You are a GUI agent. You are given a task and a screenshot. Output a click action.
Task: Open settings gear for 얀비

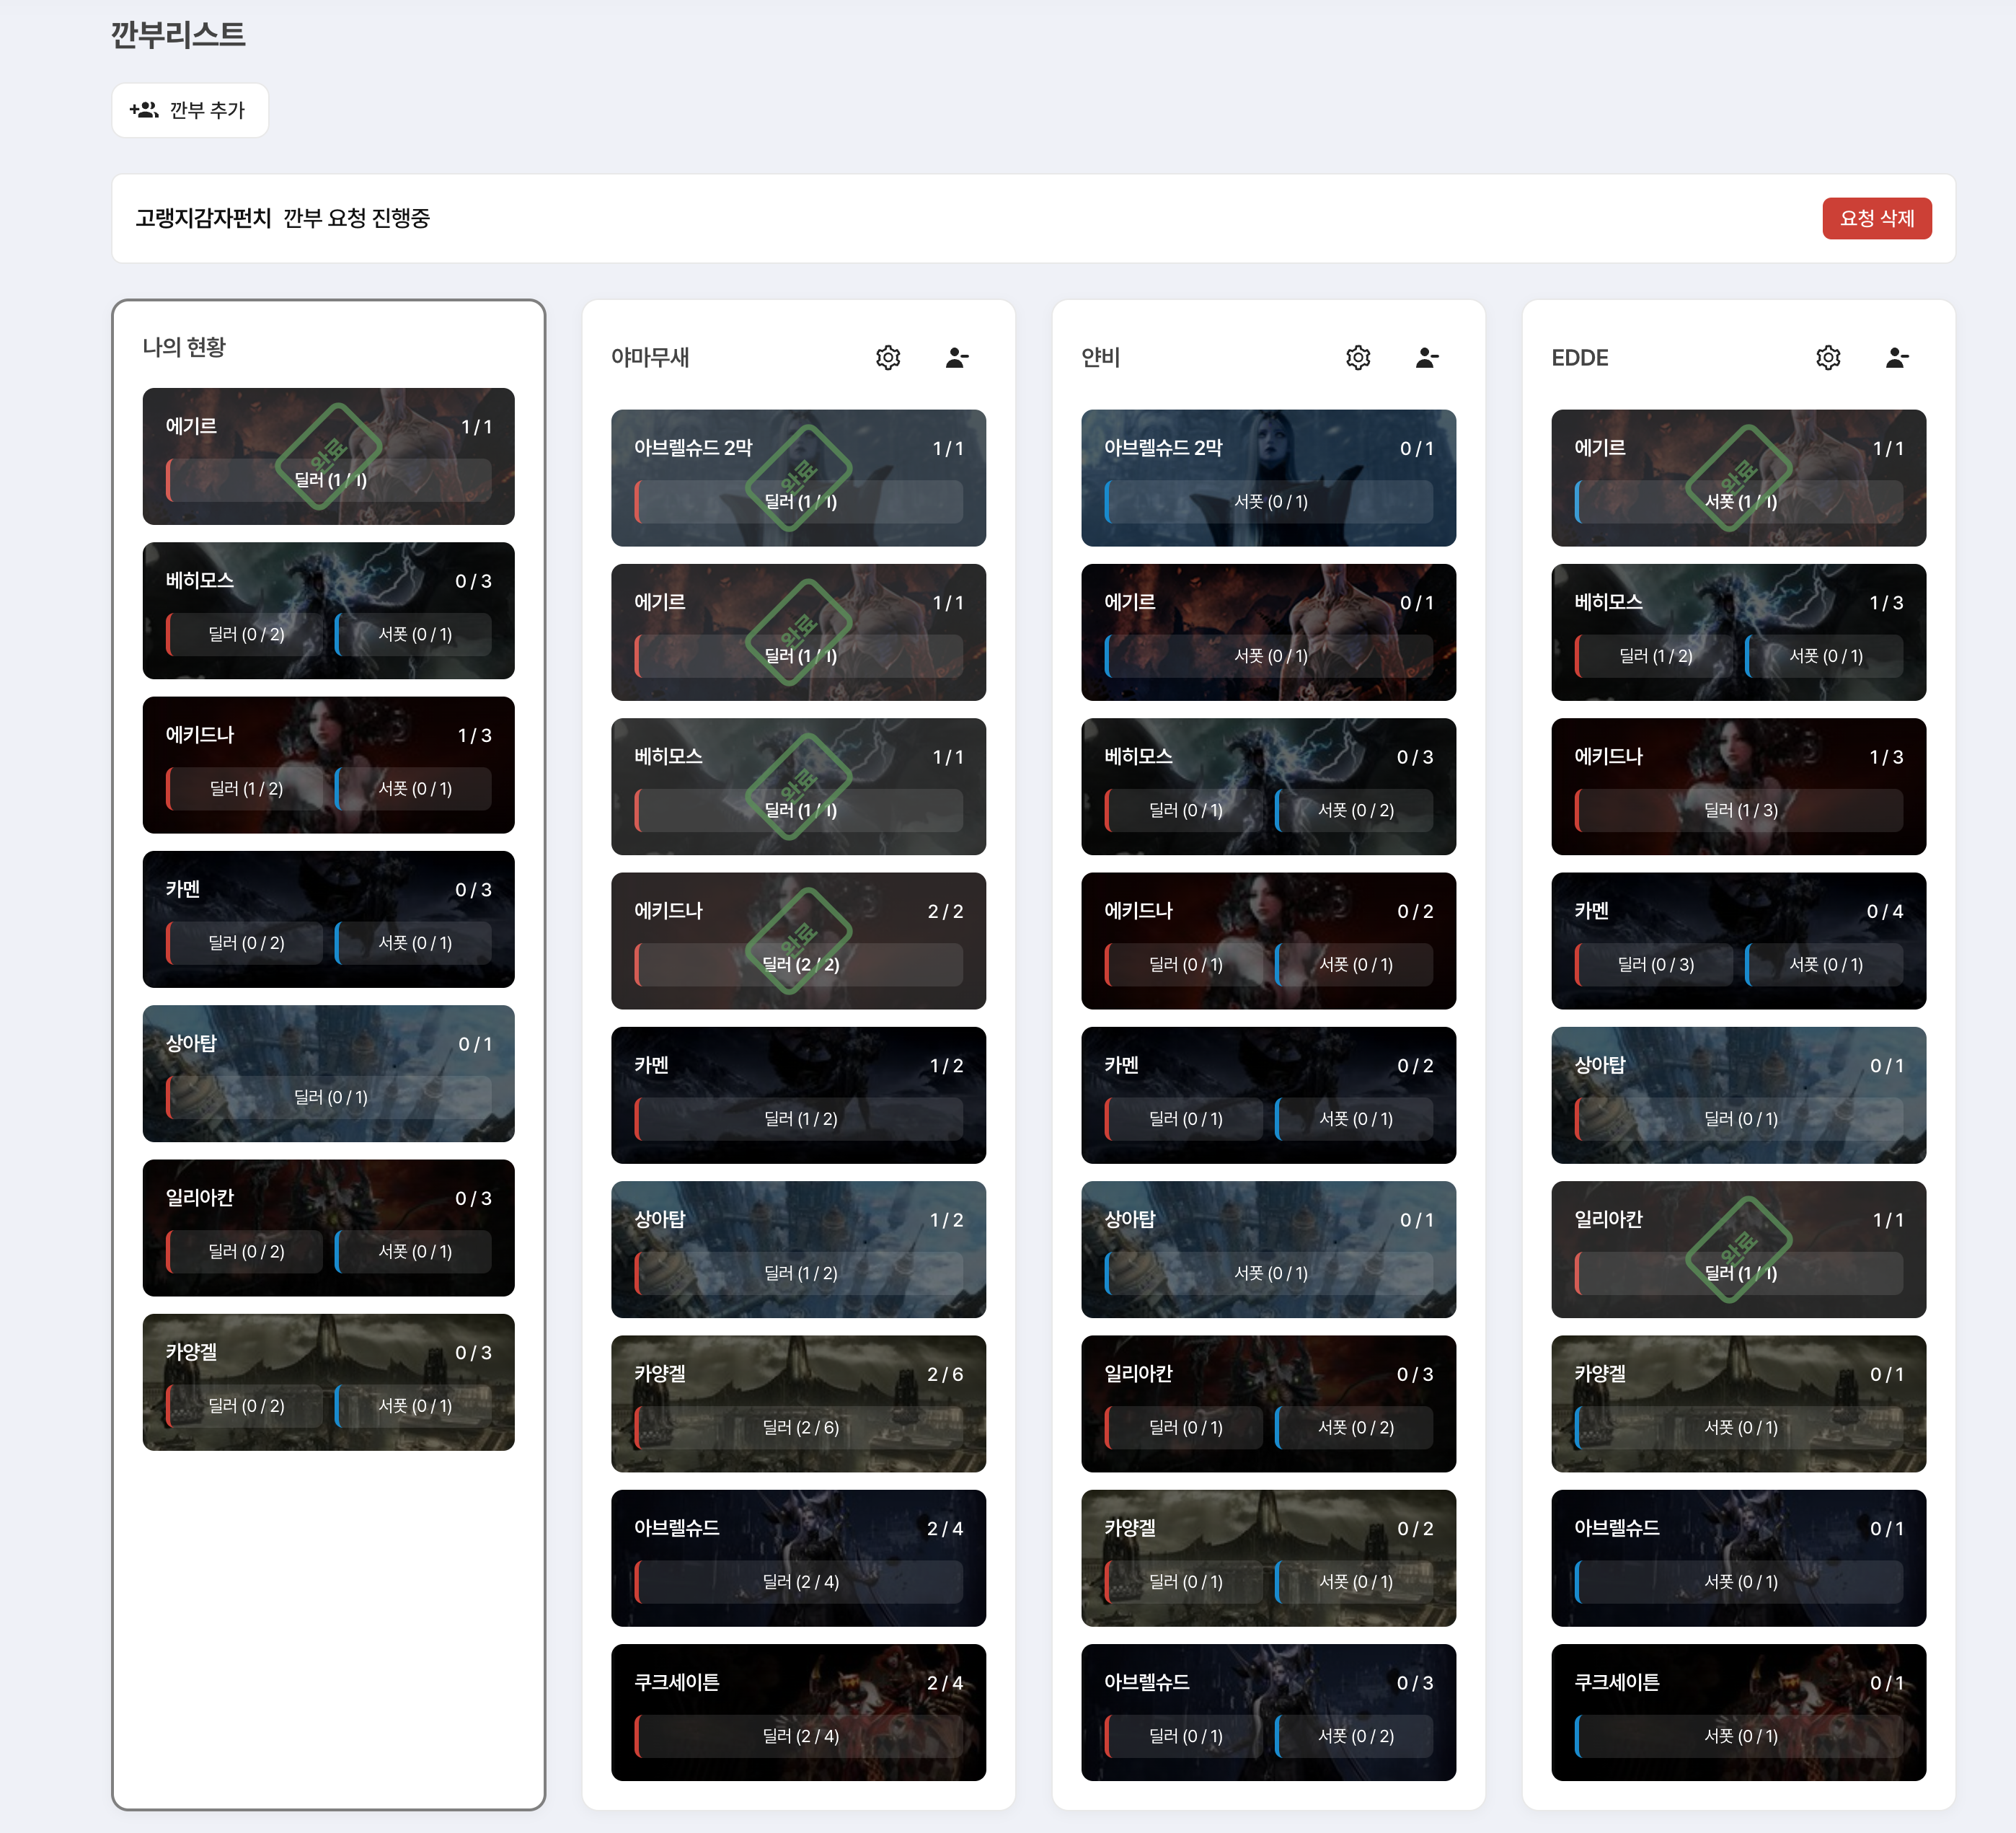1358,357
